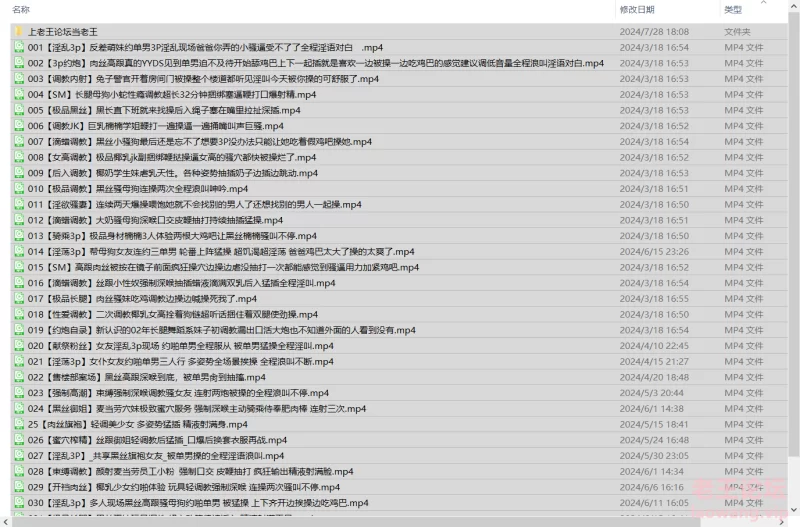
Task: Click the MP4 file icon for item 003
Action: (19, 79)
